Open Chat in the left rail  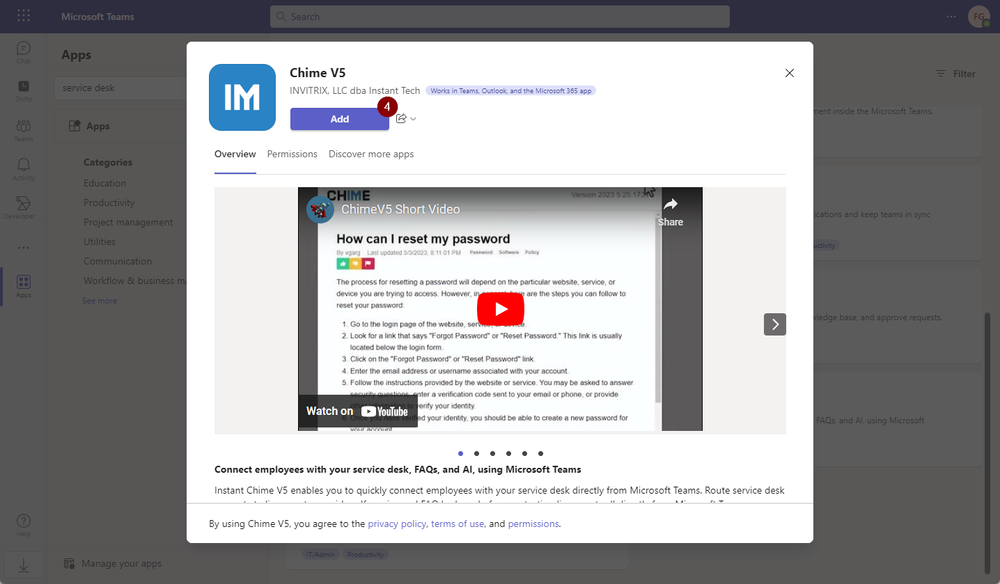pos(24,52)
